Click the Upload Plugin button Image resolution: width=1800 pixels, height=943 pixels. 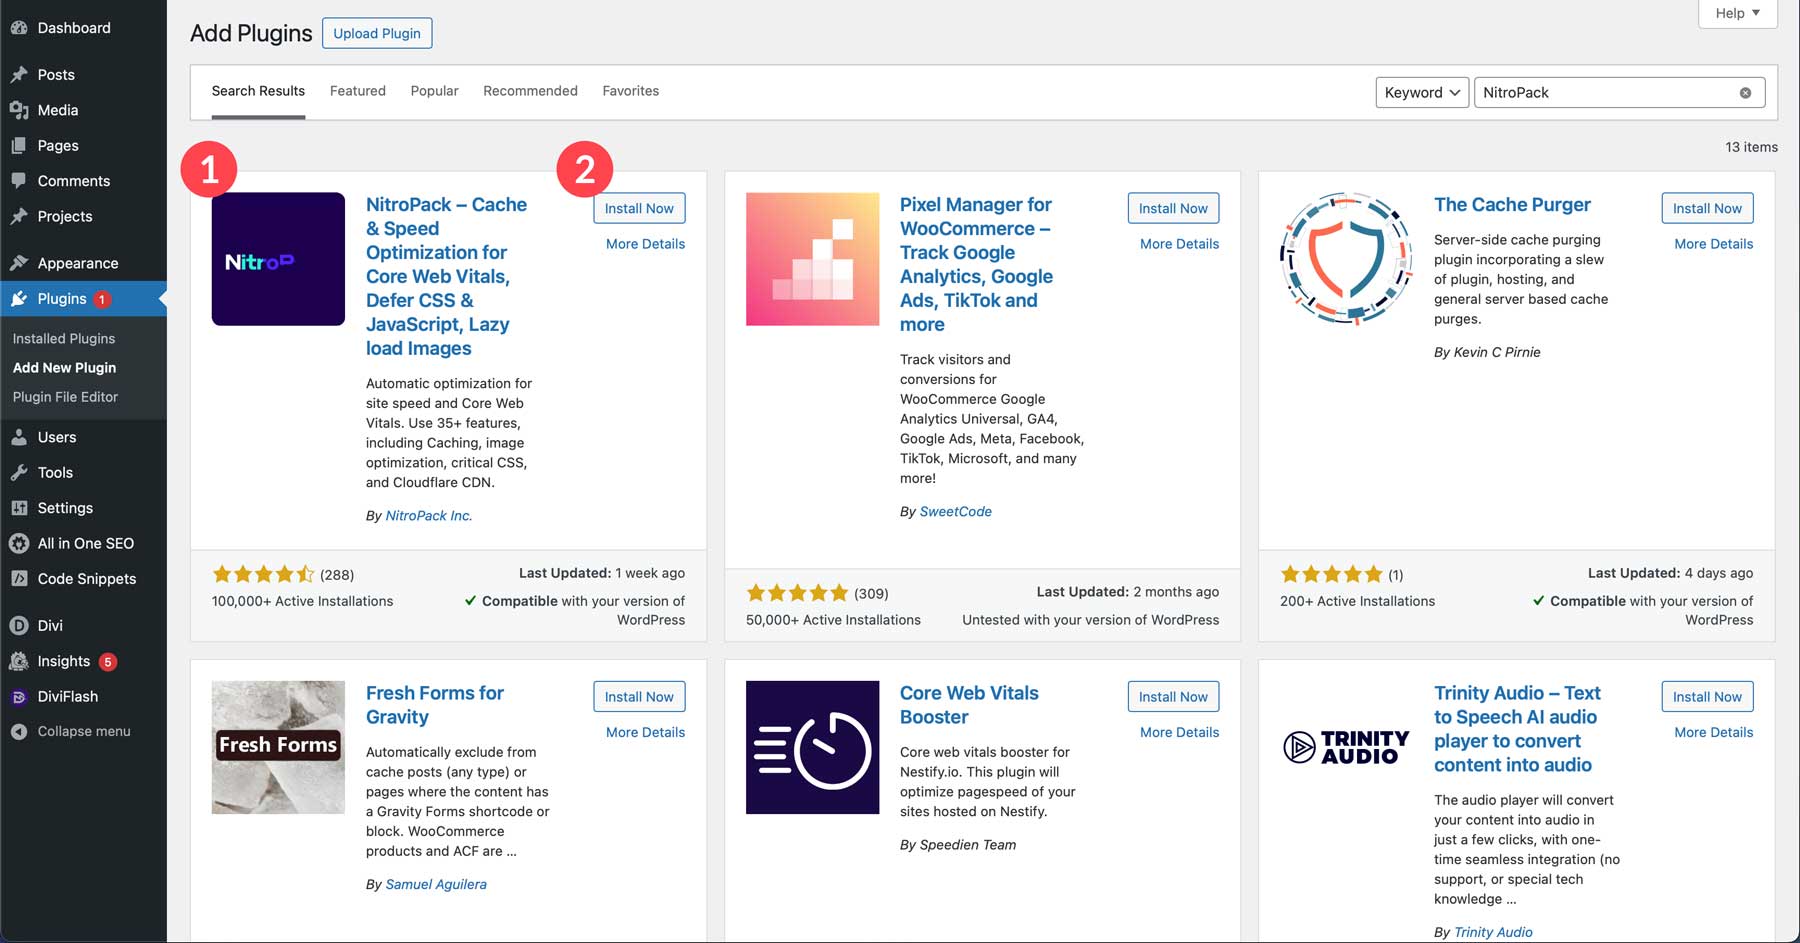[377, 33]
